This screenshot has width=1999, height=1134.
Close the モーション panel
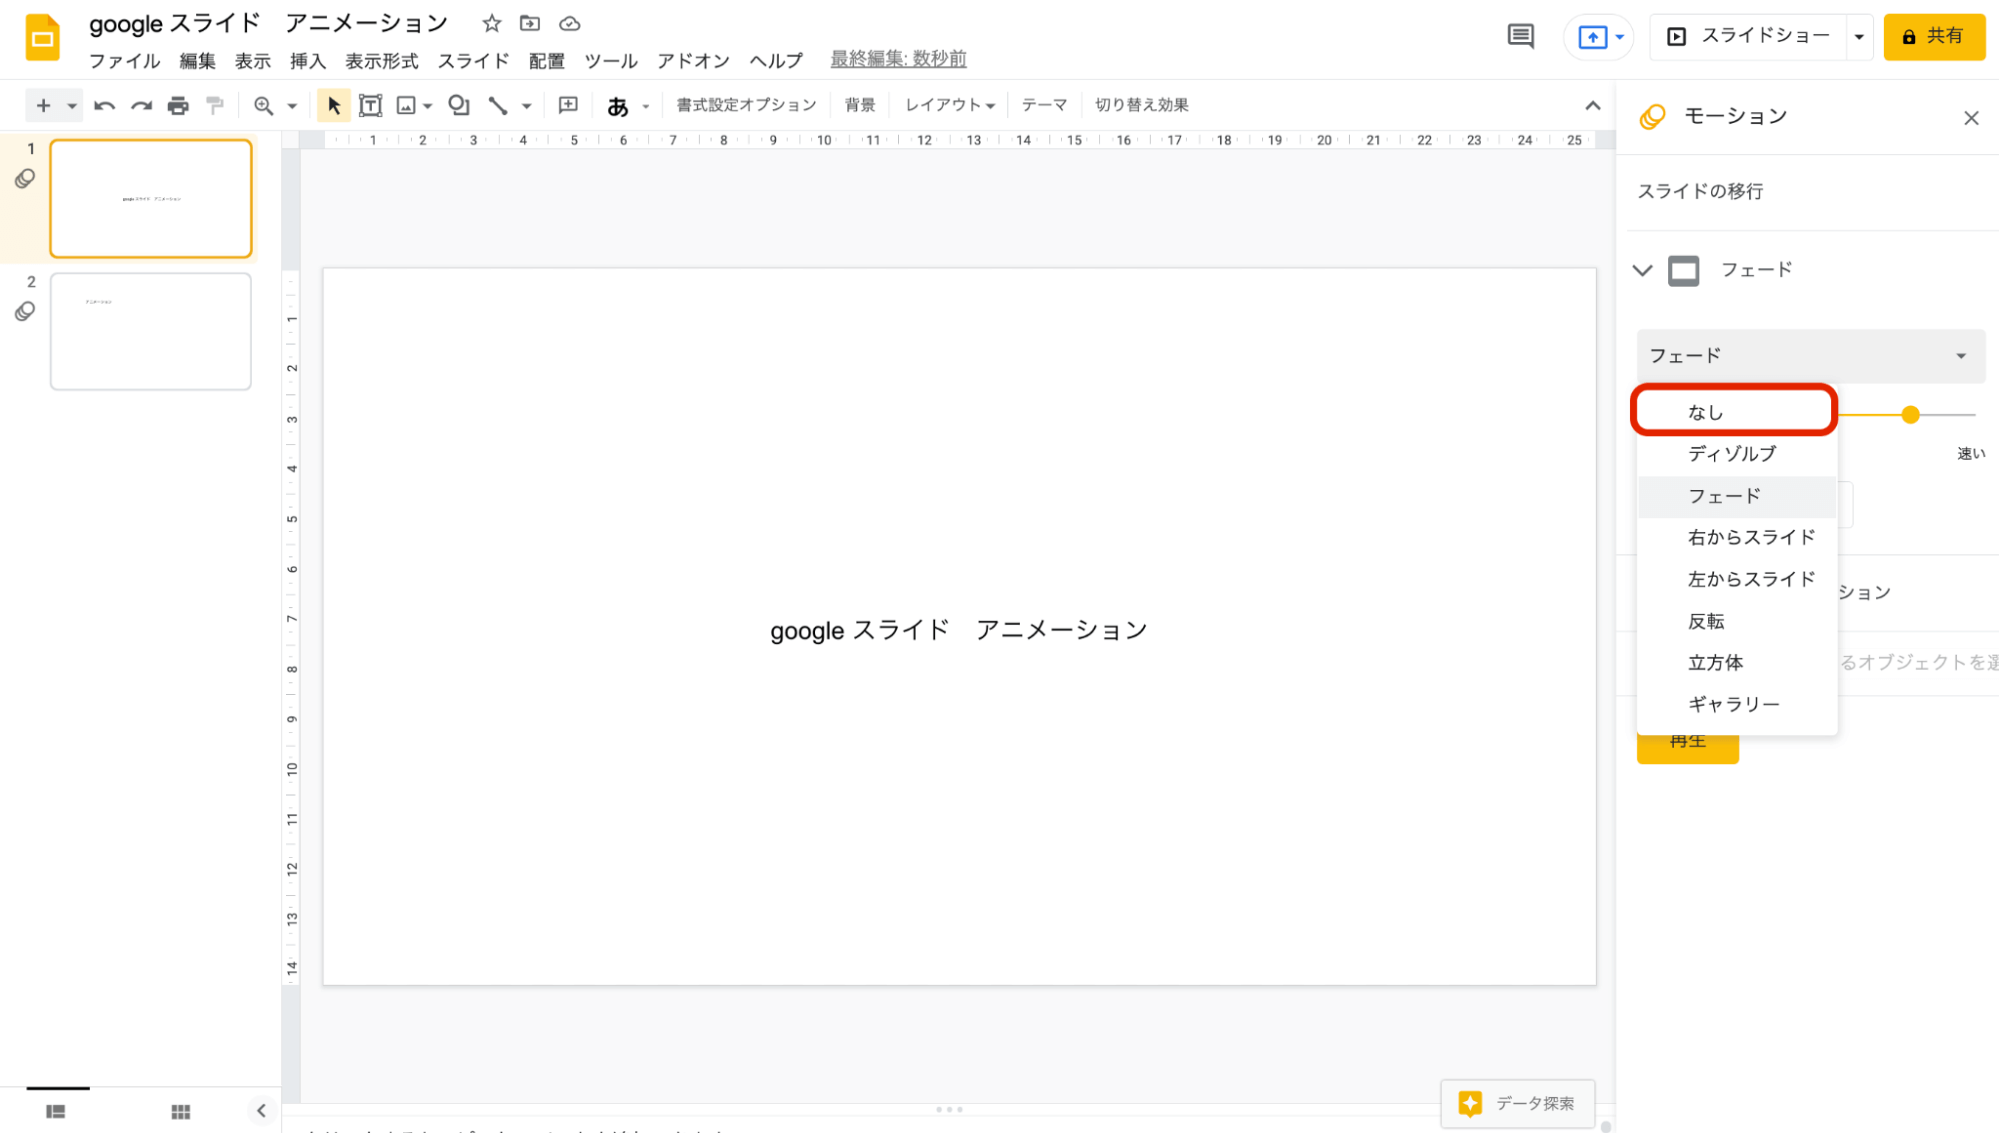point(1971,118)
